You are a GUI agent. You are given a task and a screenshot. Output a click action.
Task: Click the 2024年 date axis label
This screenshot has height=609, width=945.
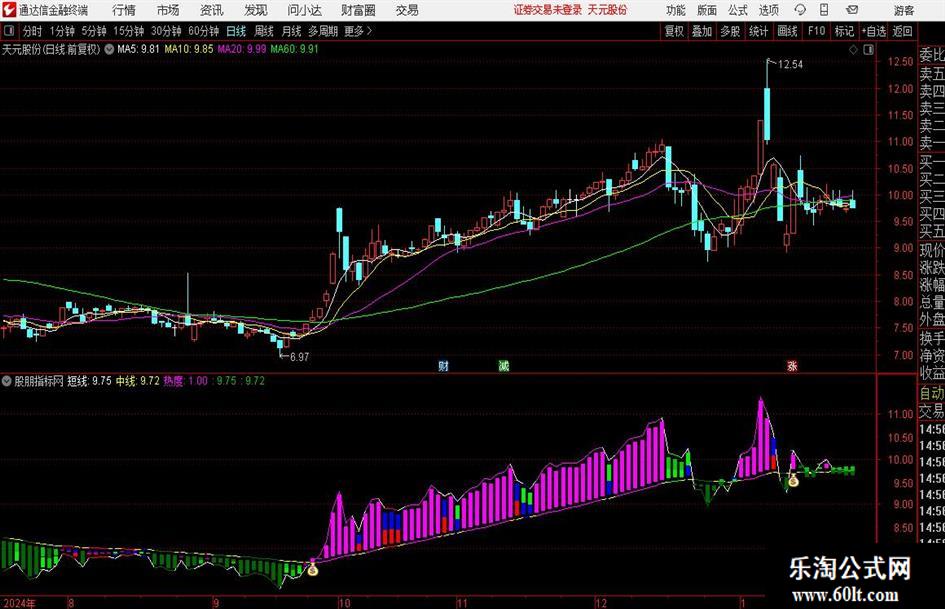[x=19, y=603]
